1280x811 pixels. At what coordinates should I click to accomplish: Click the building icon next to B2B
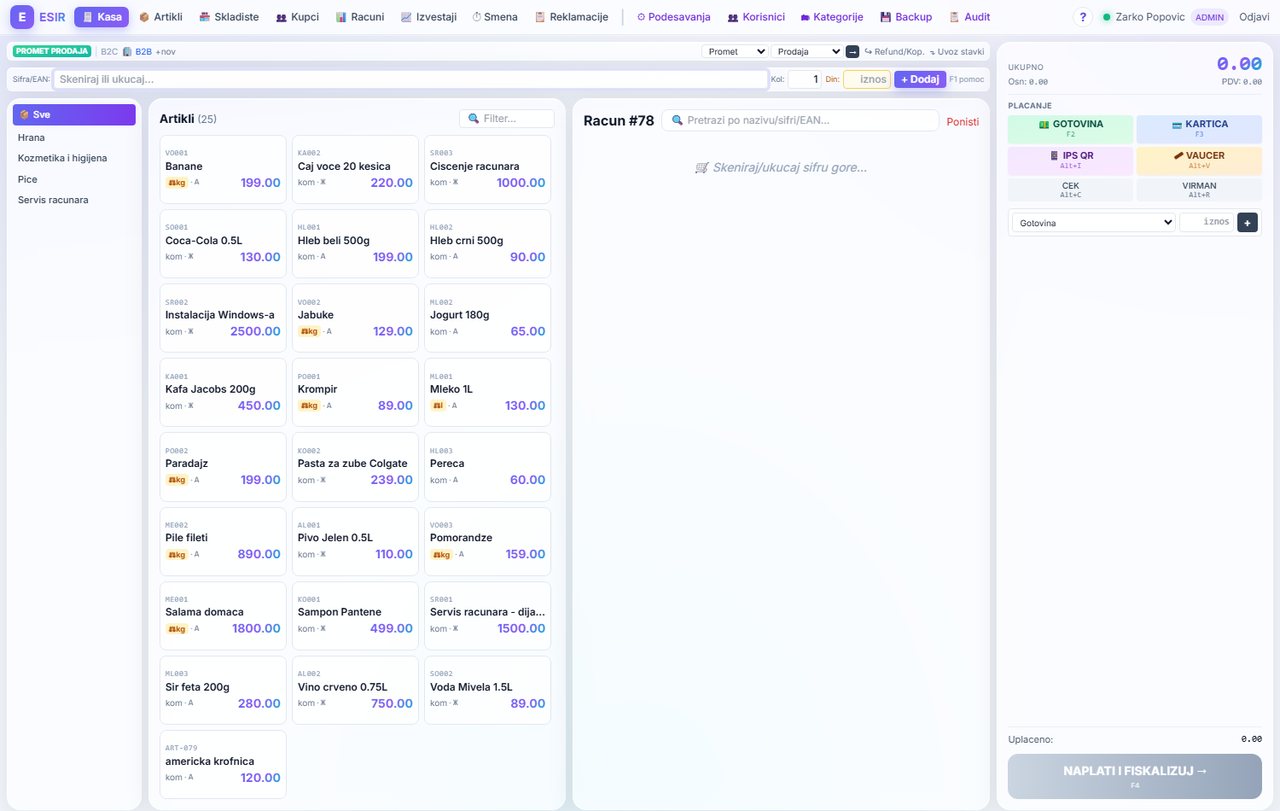(x=127, y=51)
